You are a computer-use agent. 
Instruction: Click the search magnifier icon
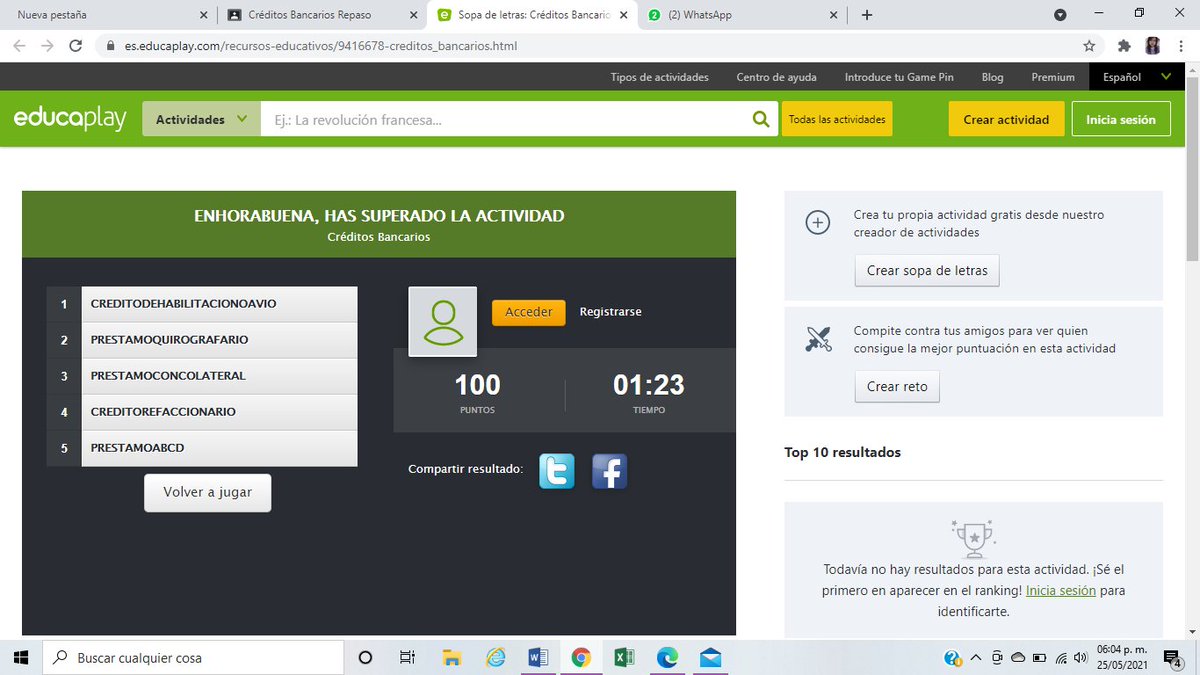tap(762, 119)
